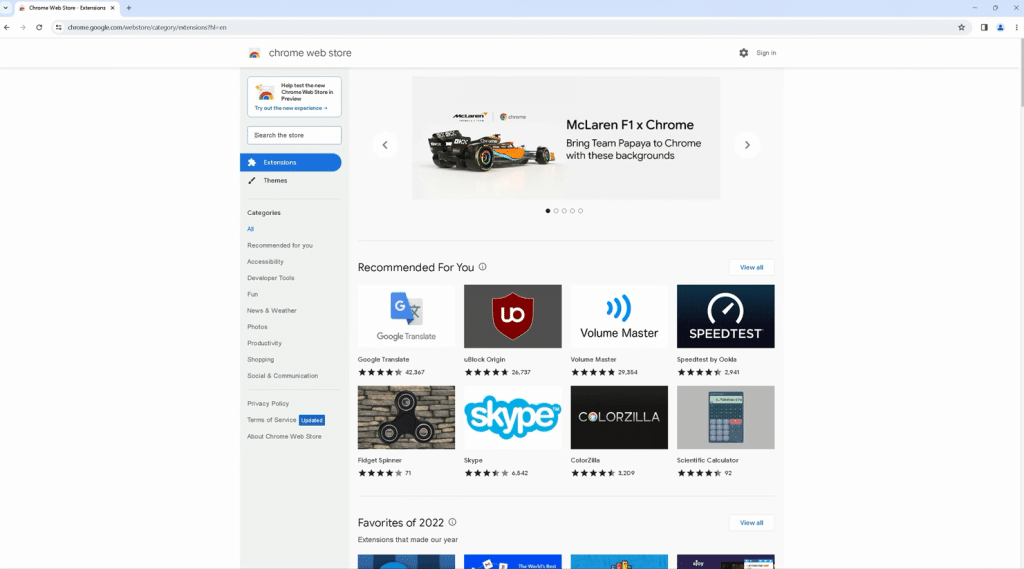Image resolution: width=1024 pixels, height=569 pixels.
Task: Click the Google Translate title text
Action: coord(383,359)
